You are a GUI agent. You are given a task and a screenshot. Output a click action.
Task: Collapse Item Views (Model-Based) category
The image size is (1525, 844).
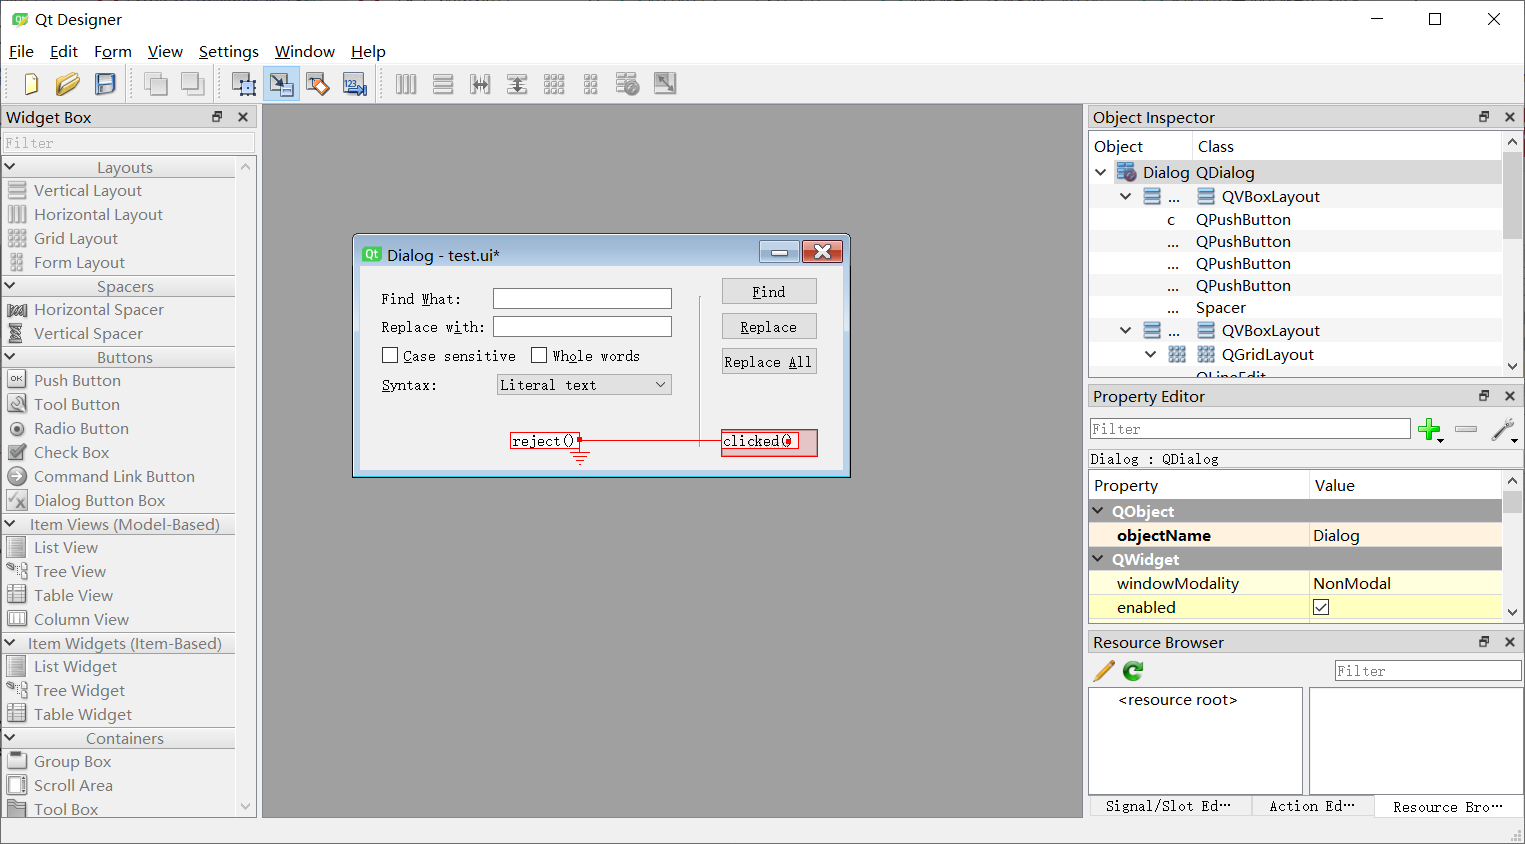click(10, 524)
